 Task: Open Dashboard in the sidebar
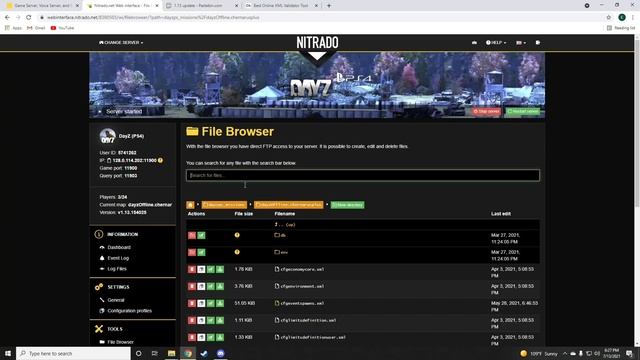point(119,247)
